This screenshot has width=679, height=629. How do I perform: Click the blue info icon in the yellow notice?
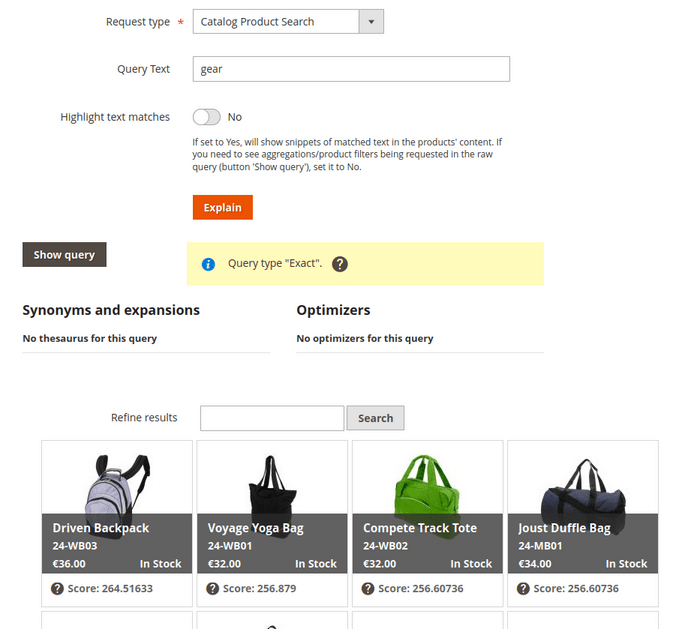pos(208,264)
